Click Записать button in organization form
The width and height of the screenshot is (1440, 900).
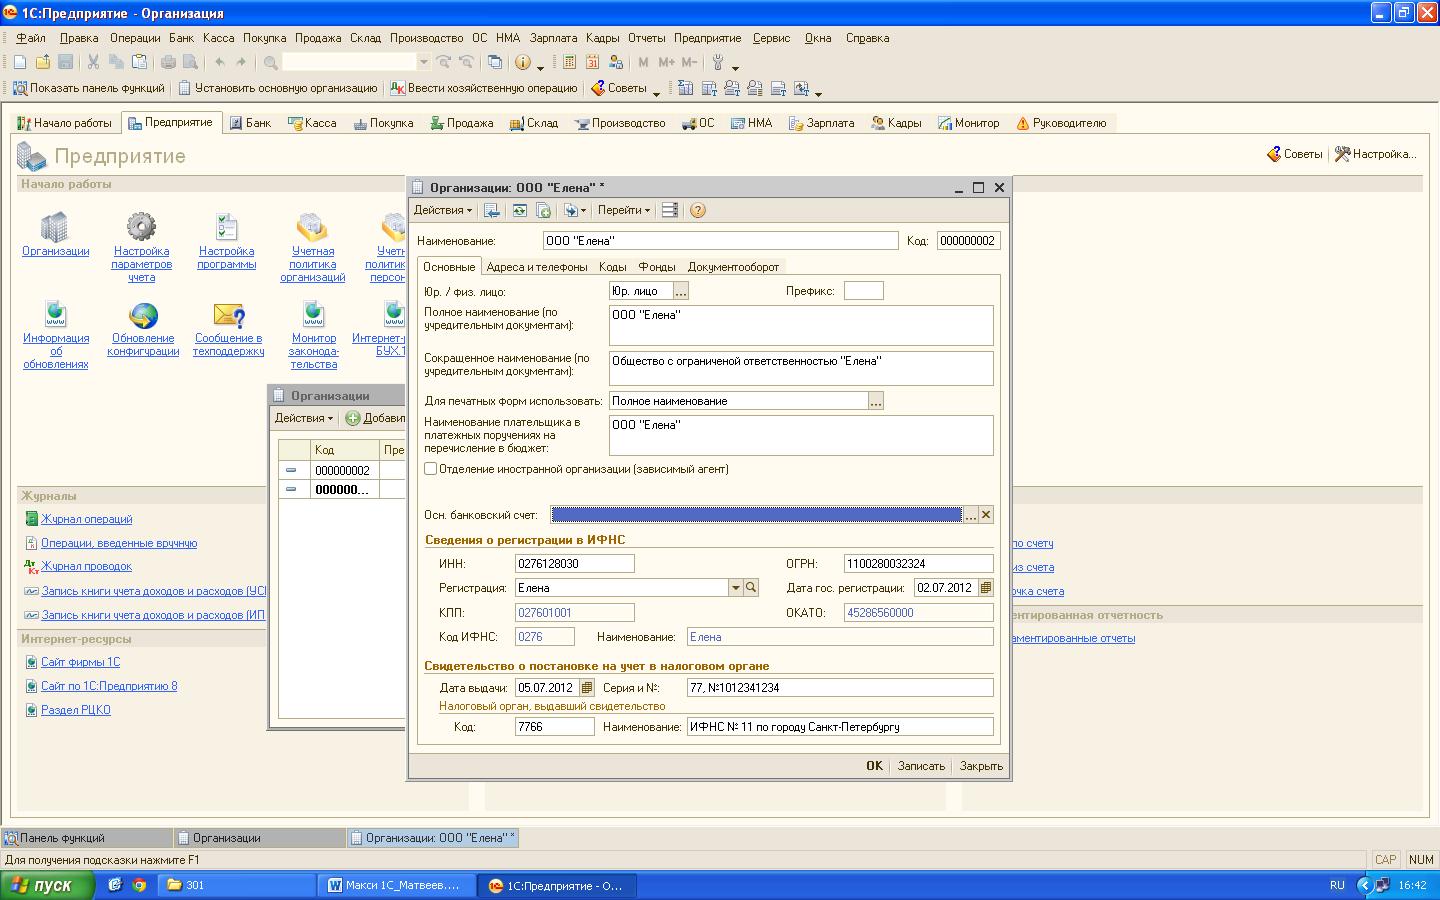(921, 766)
